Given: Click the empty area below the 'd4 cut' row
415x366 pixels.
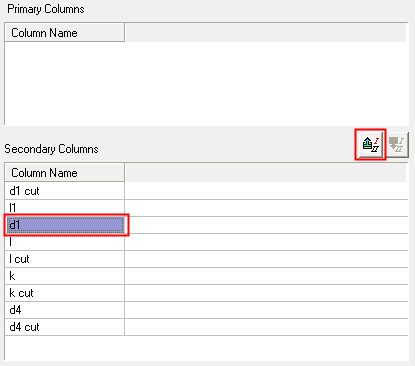Looking at the screenshot, I should tap(207, 348).
